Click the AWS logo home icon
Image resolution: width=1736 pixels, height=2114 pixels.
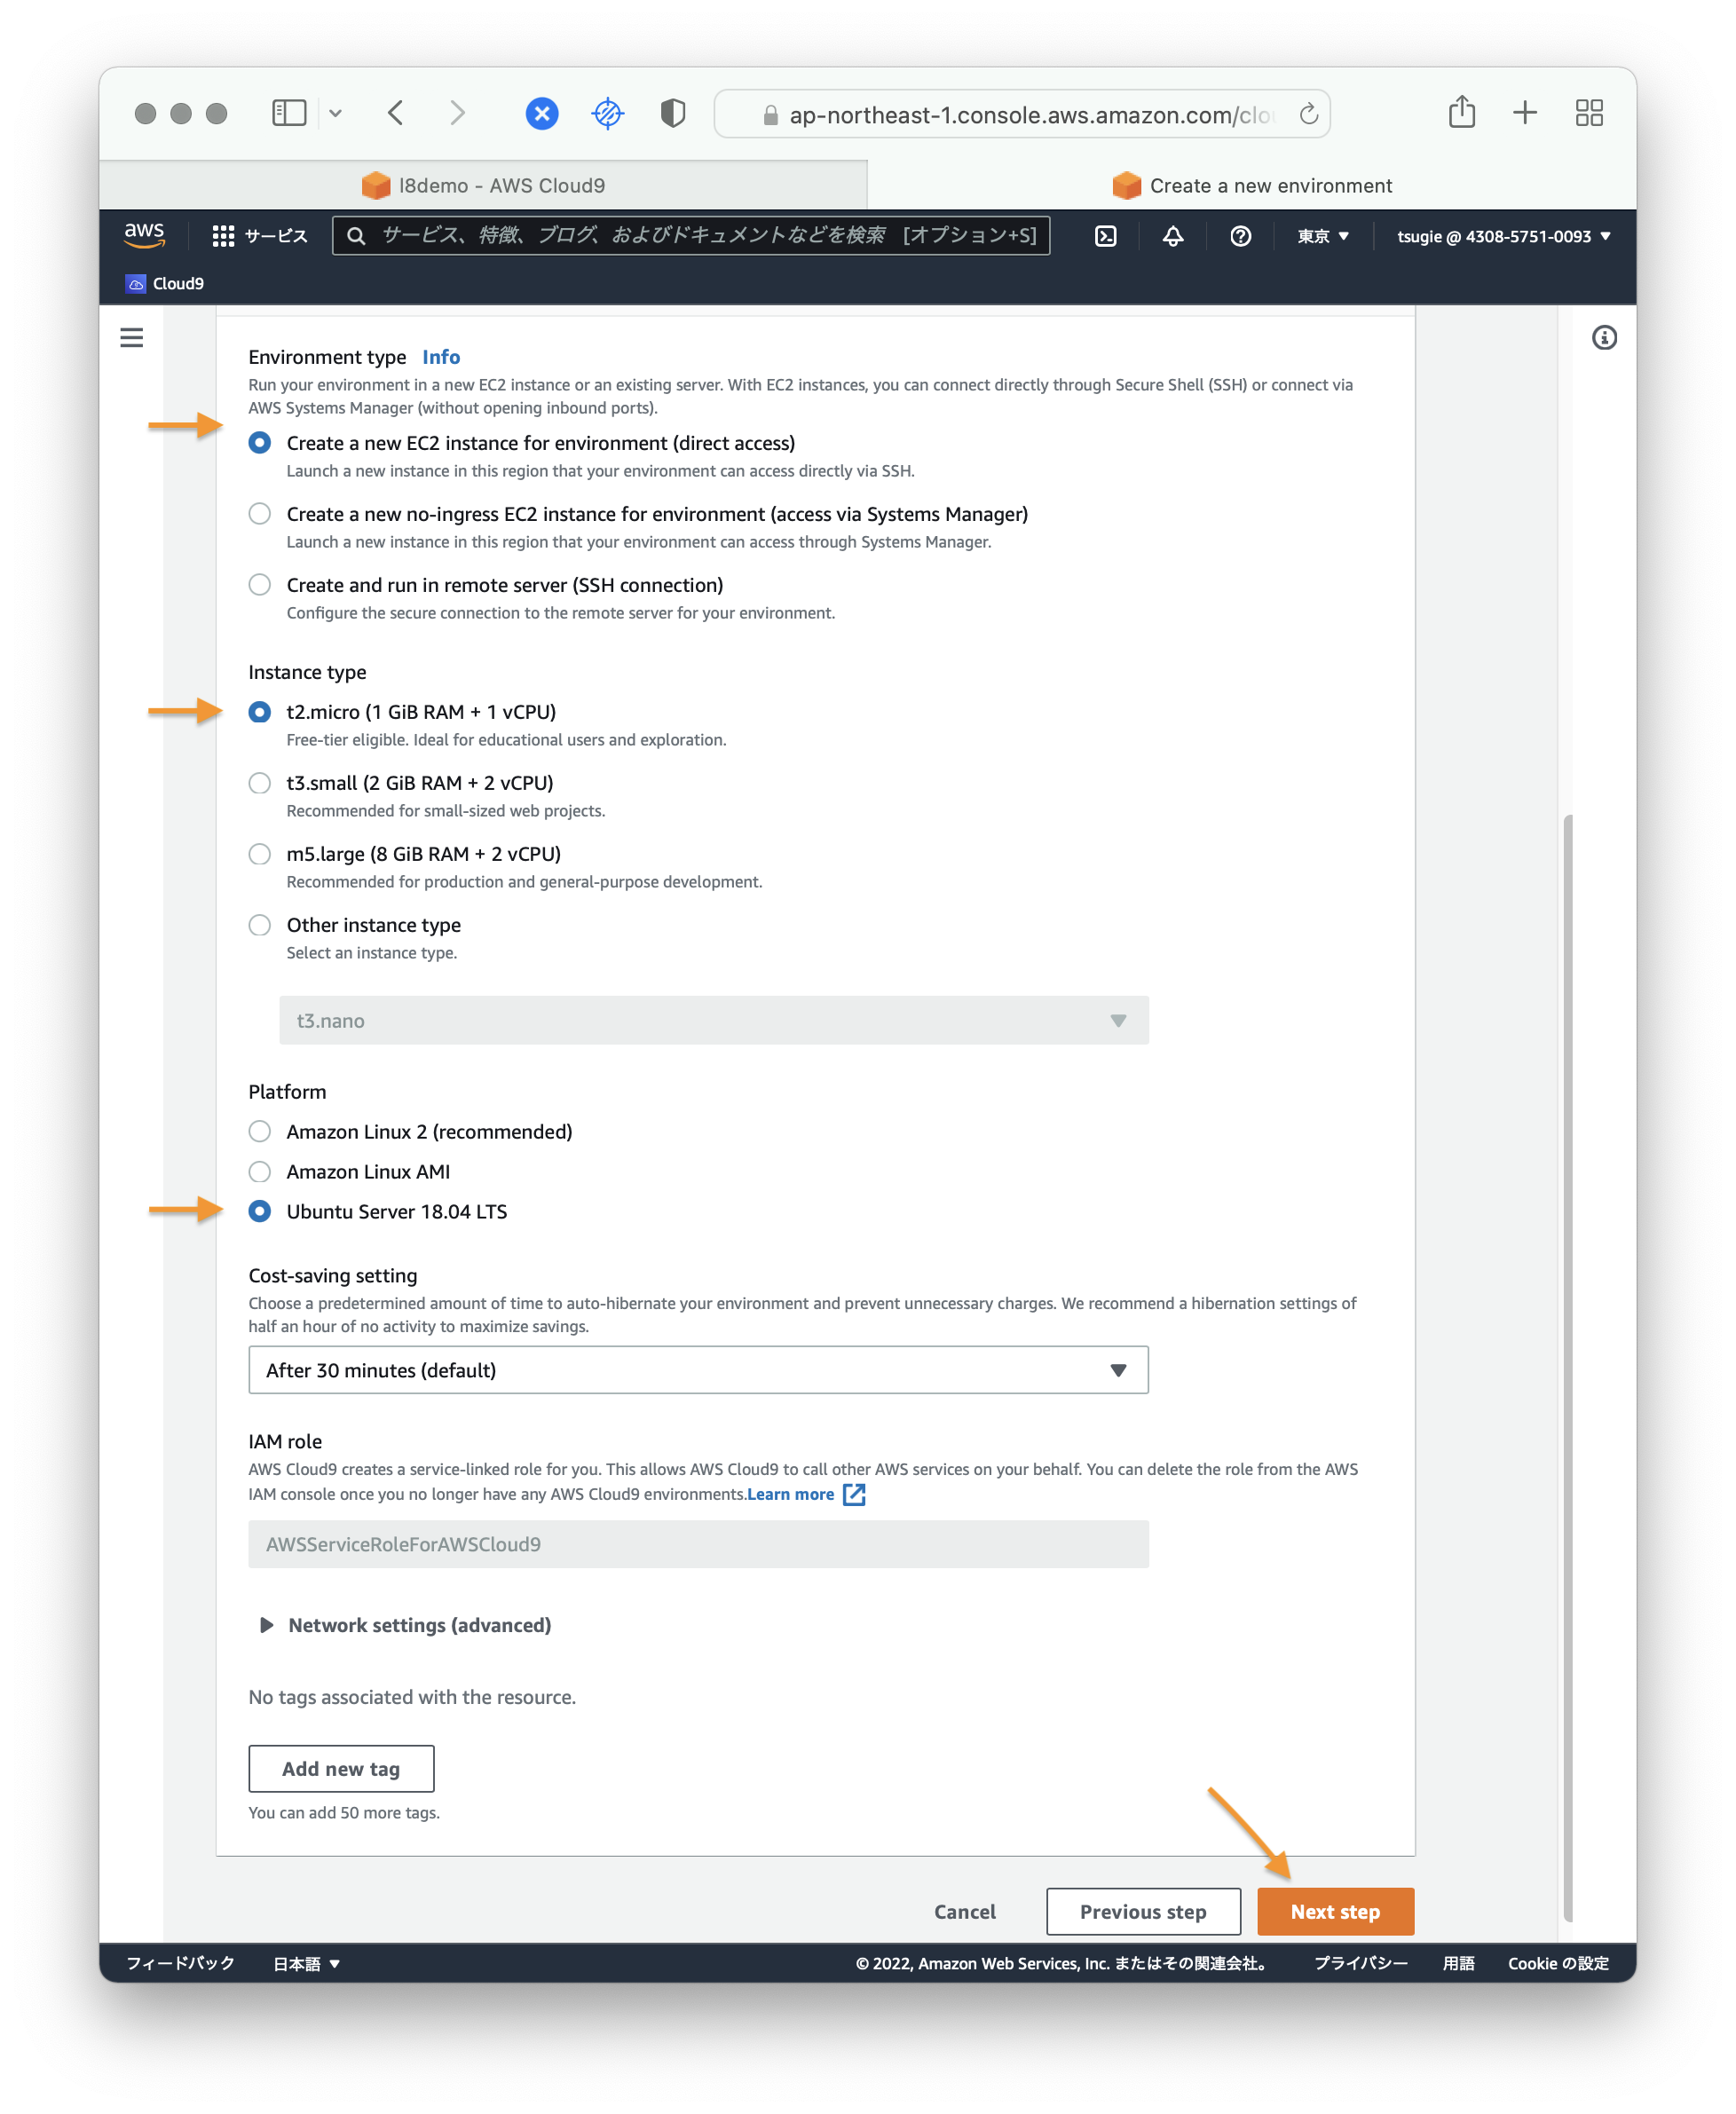(x=144, y=235)
